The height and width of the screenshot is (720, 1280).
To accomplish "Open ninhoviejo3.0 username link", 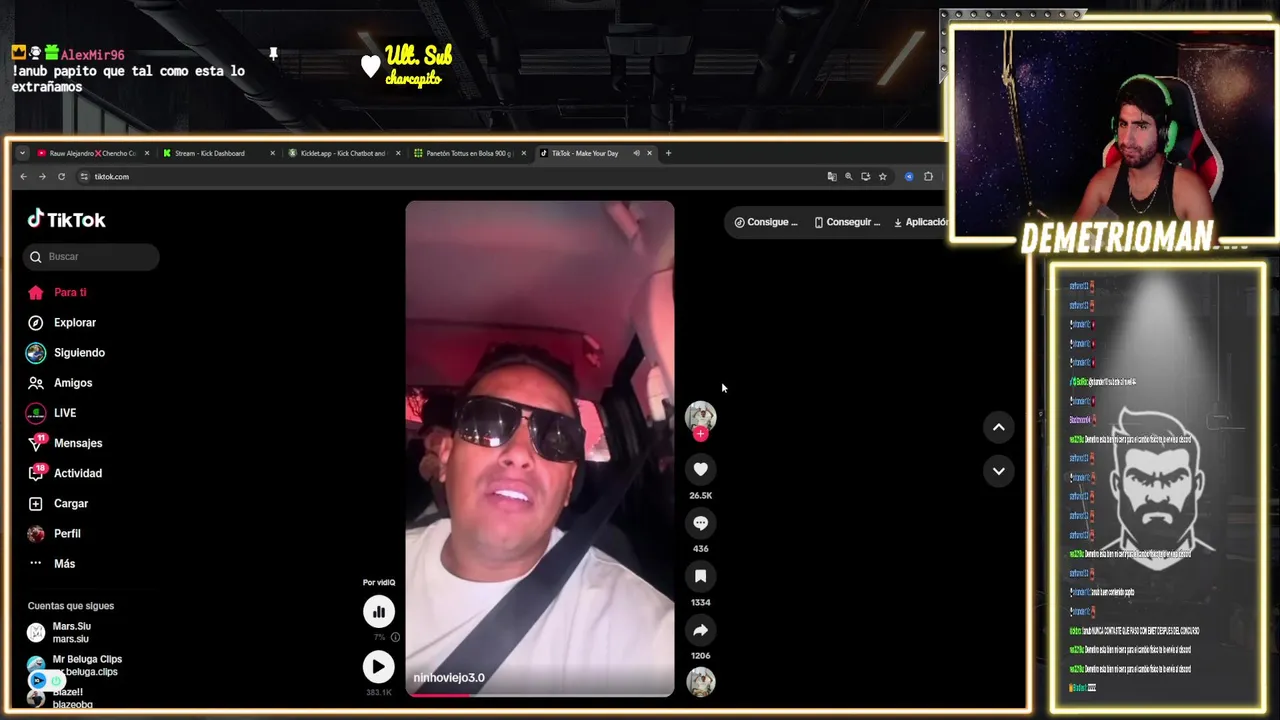I will click(449, 677).
